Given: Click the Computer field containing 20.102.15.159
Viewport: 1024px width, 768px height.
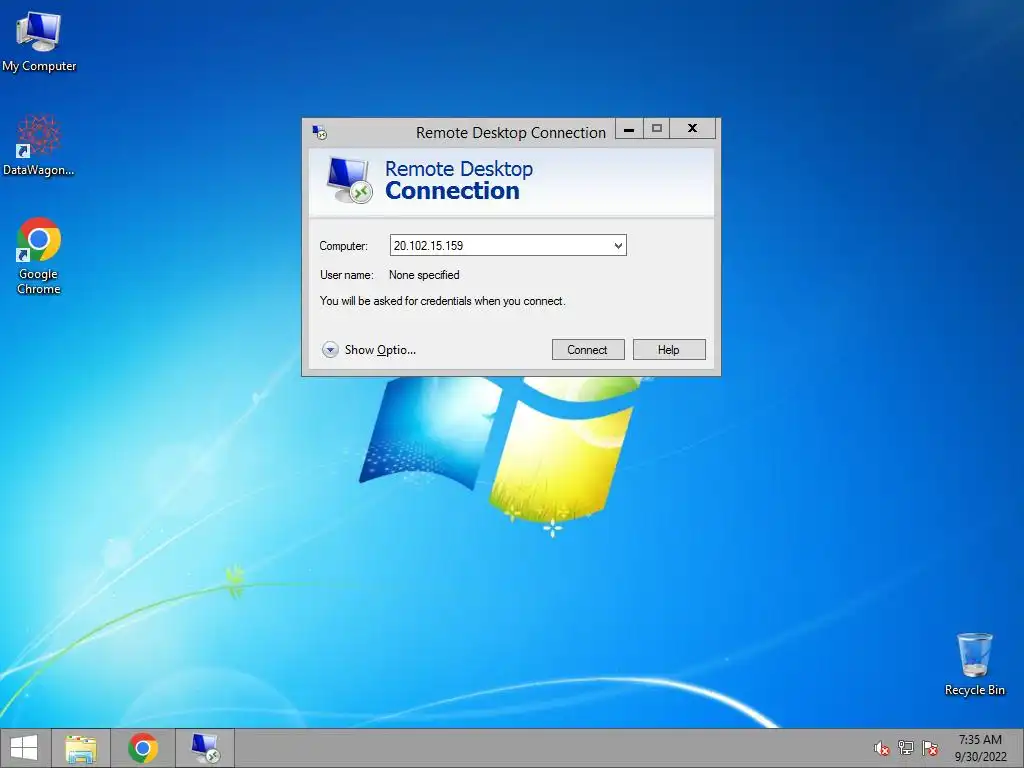Looking at the screenshot, I should click(508, 246).
